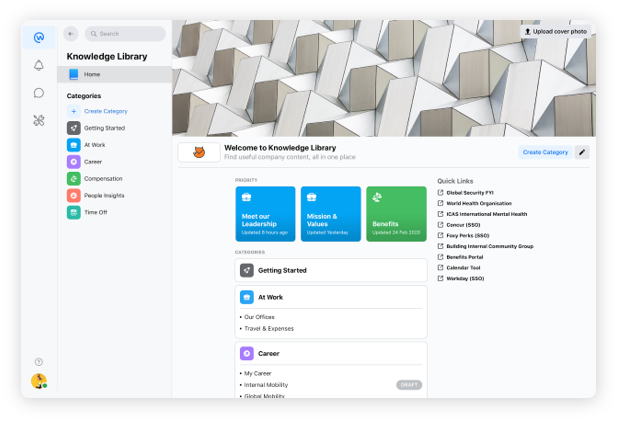The width and height of the screenshot is (618, 421).
Task: Click external link icon beside Concur (SSO)
Action: tap(441, 225)
